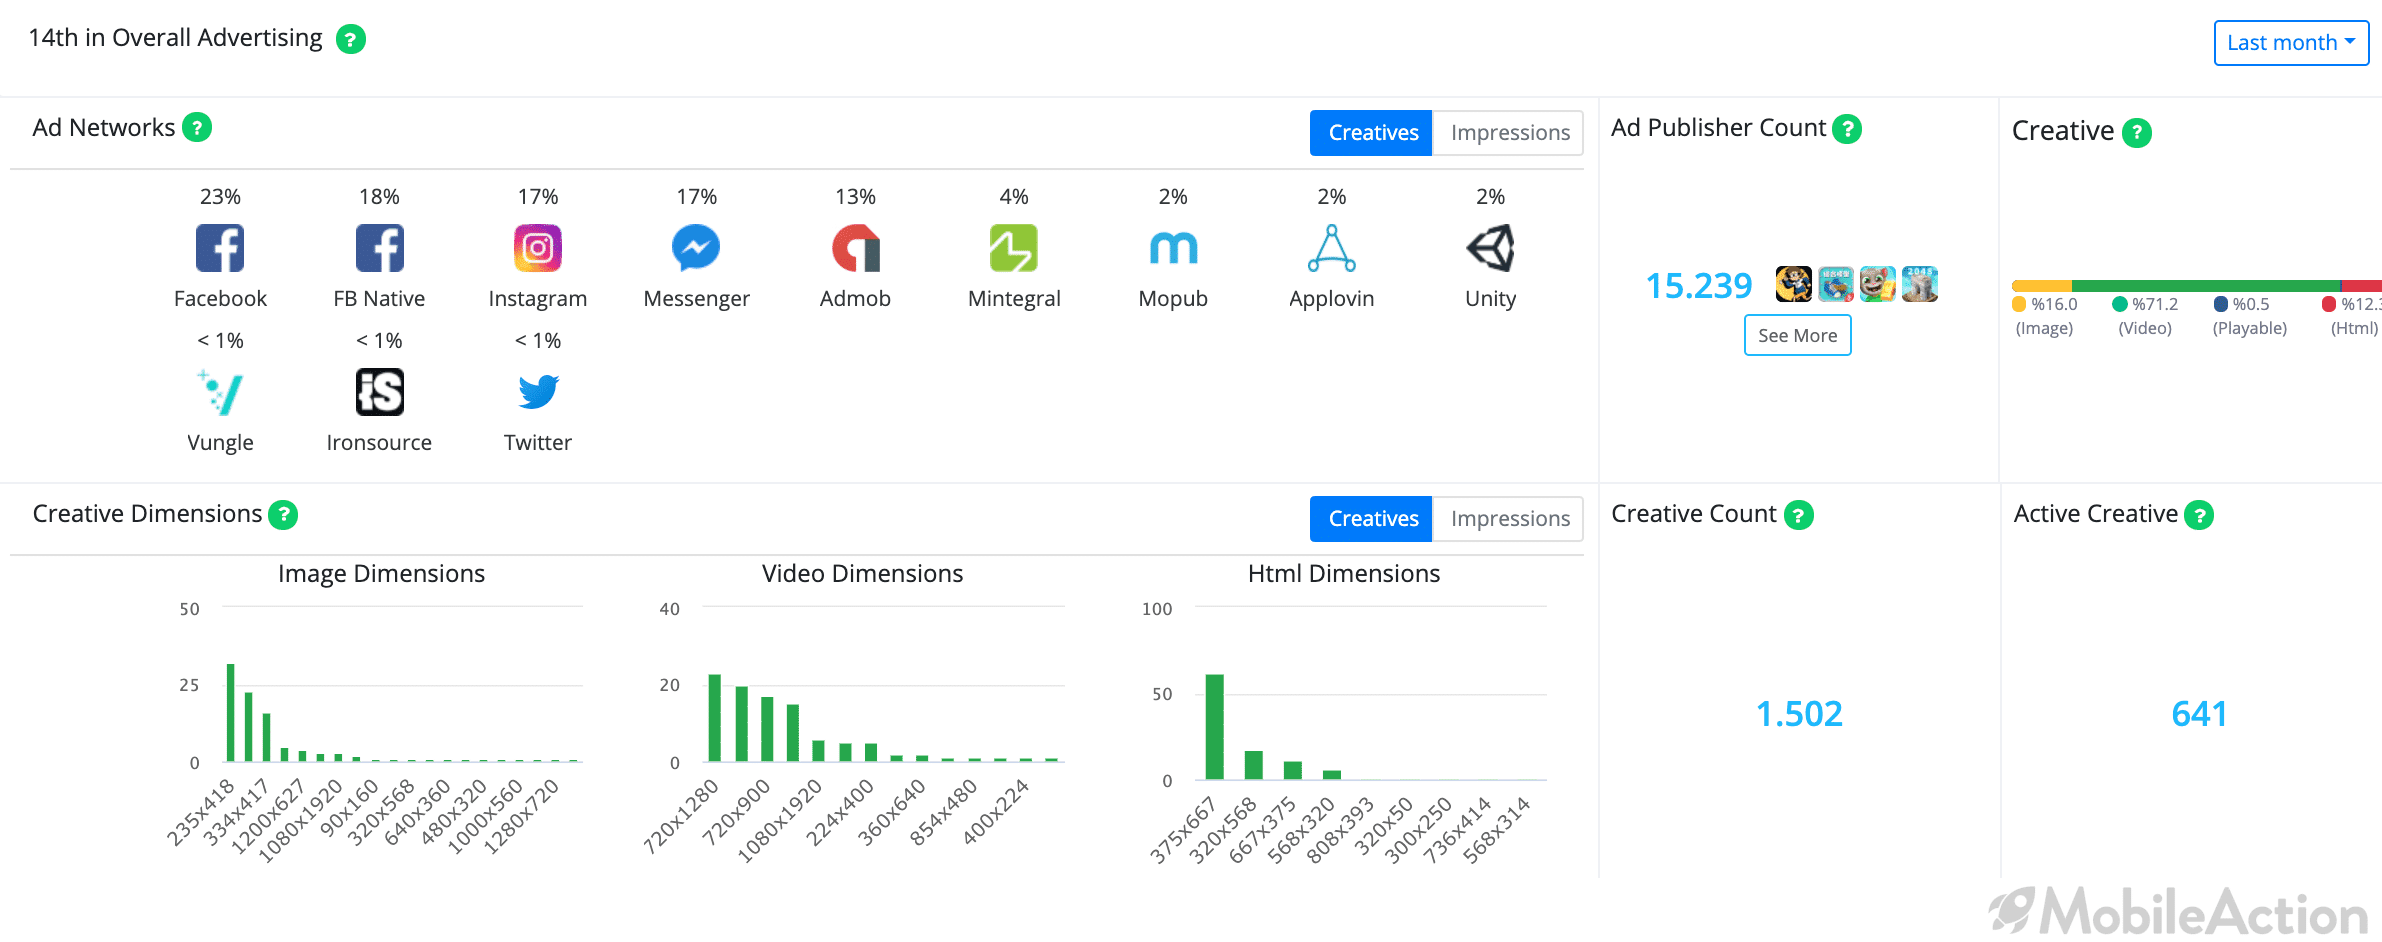The width and height of the screenshot is (2382, 942).
Task: Click the tallest bar in Html Dimensions chart
Action: (x=1215, y=727)
